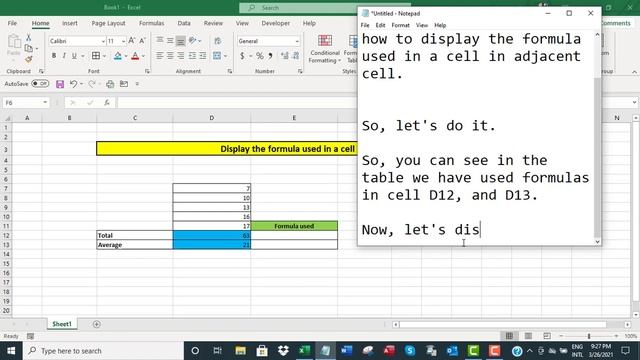
Task: Decrease font size with smaller A icon
Action: click(x=142, y=41)
